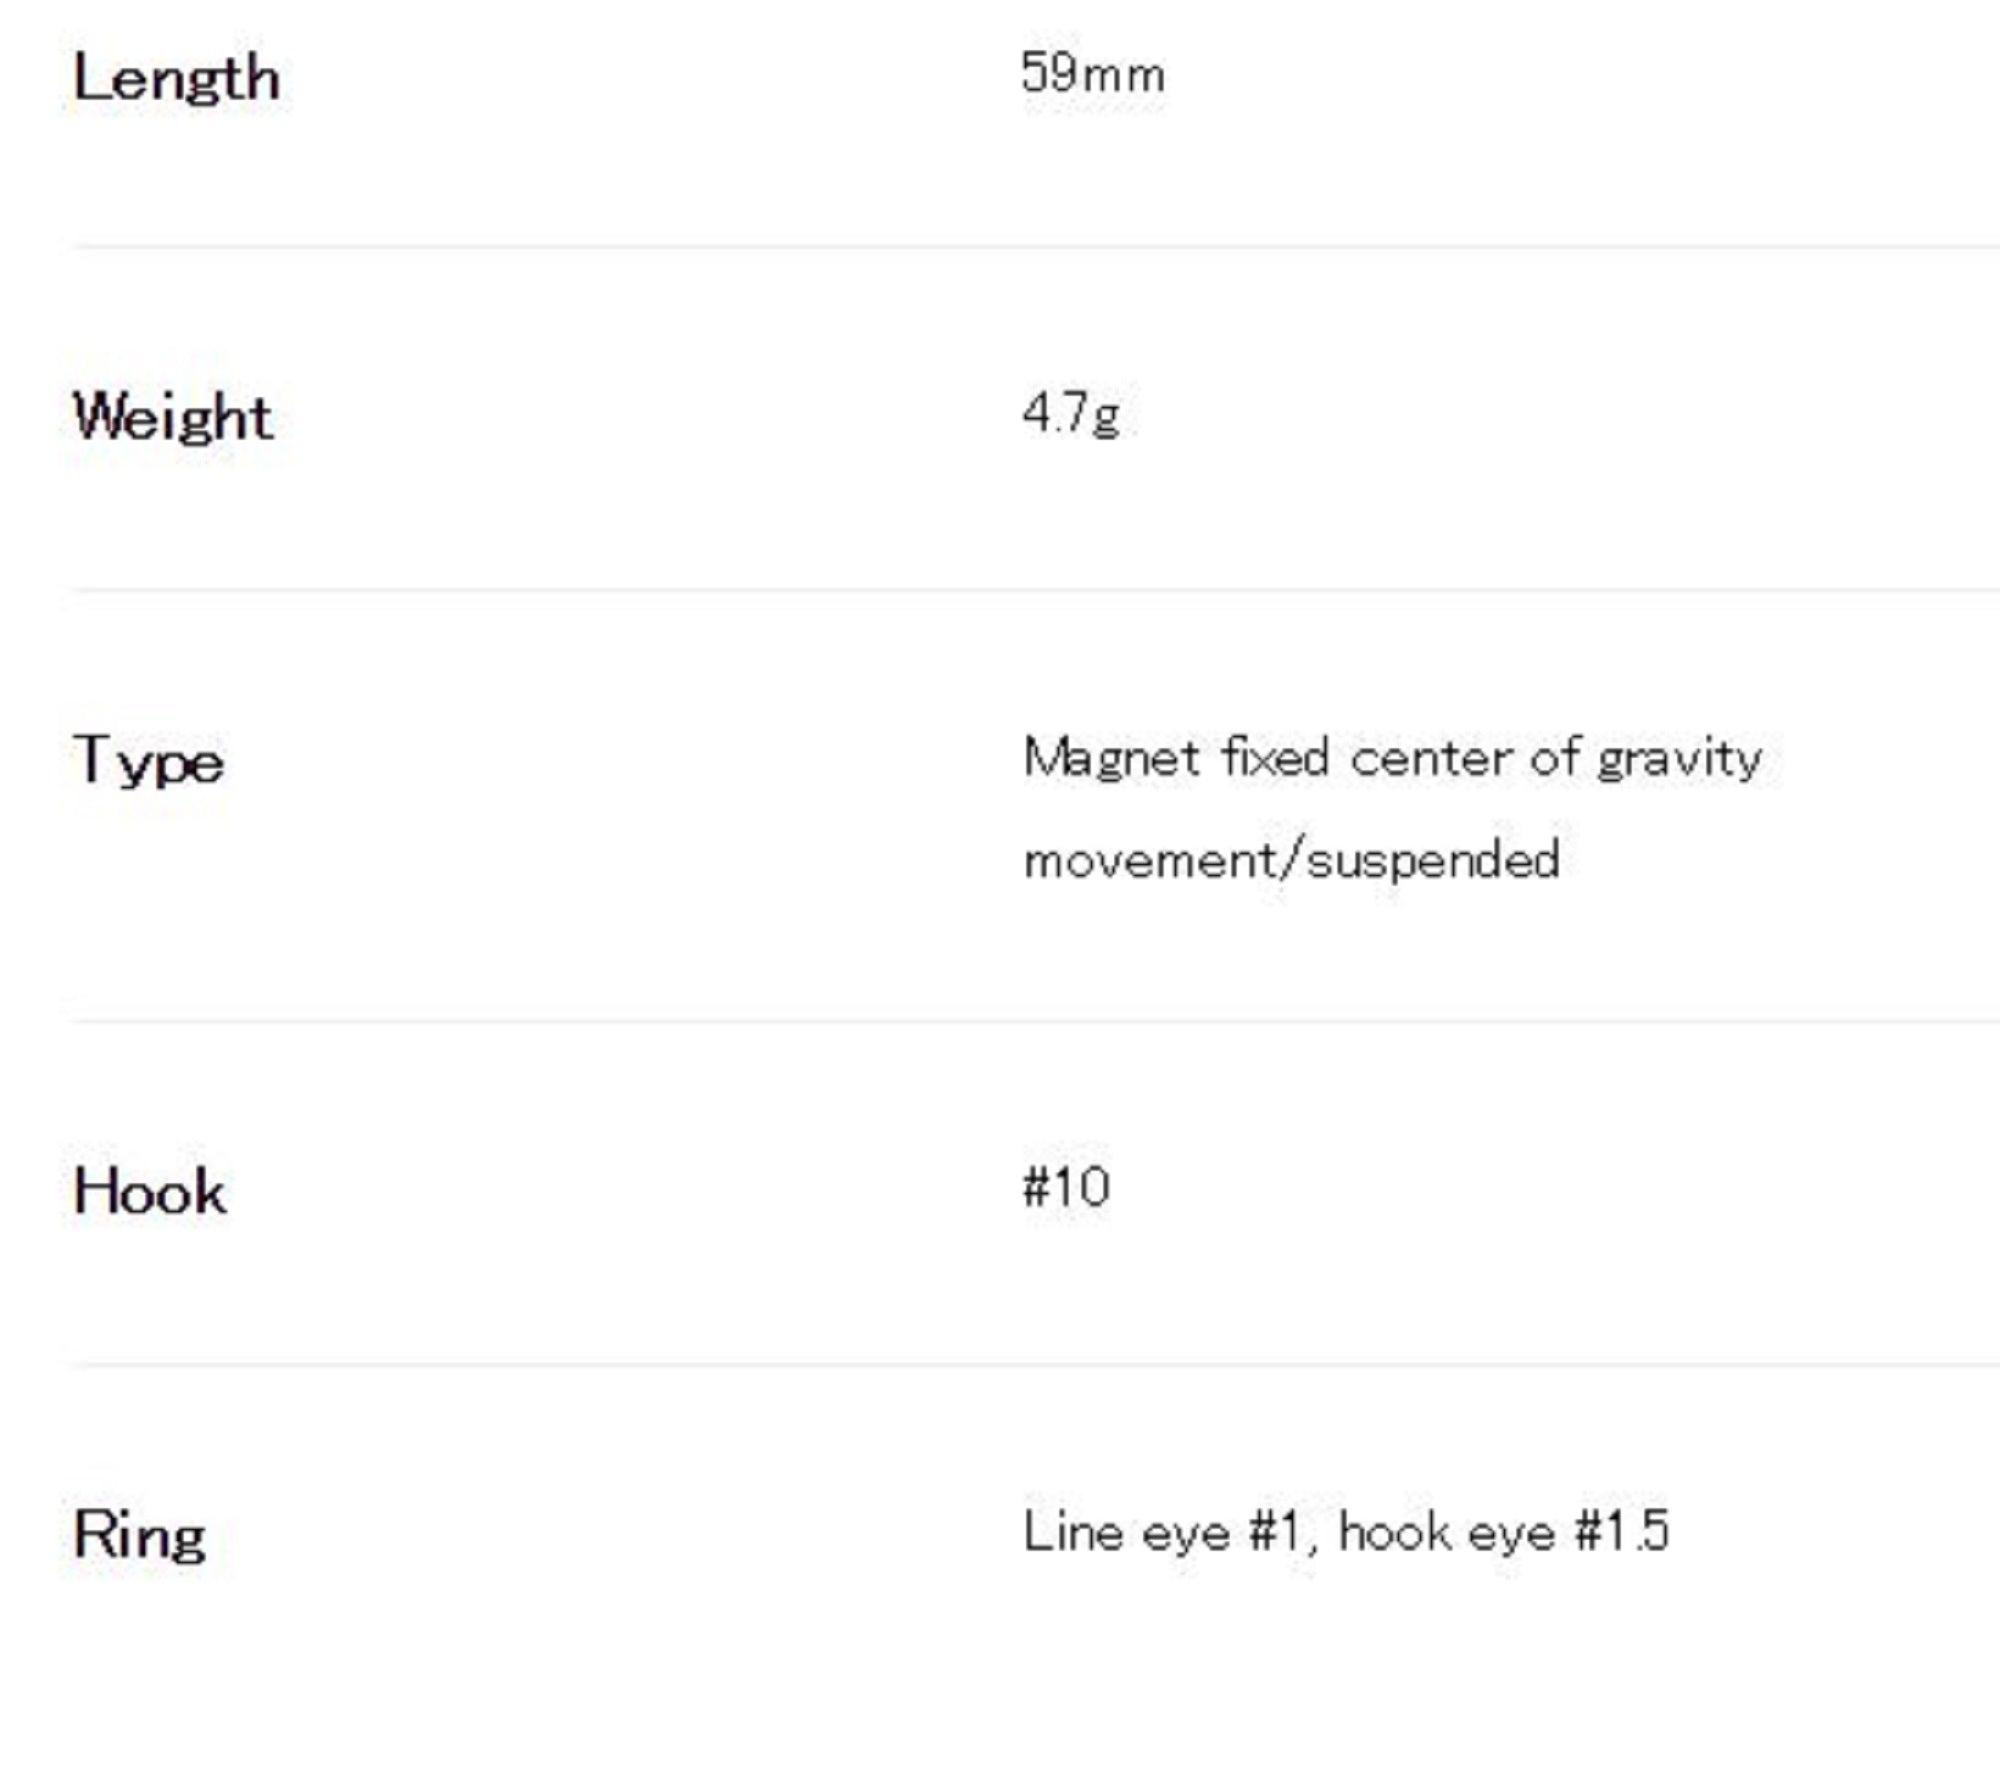
Task: Click the word suspended in Type description
Action: pos(1433,861)
